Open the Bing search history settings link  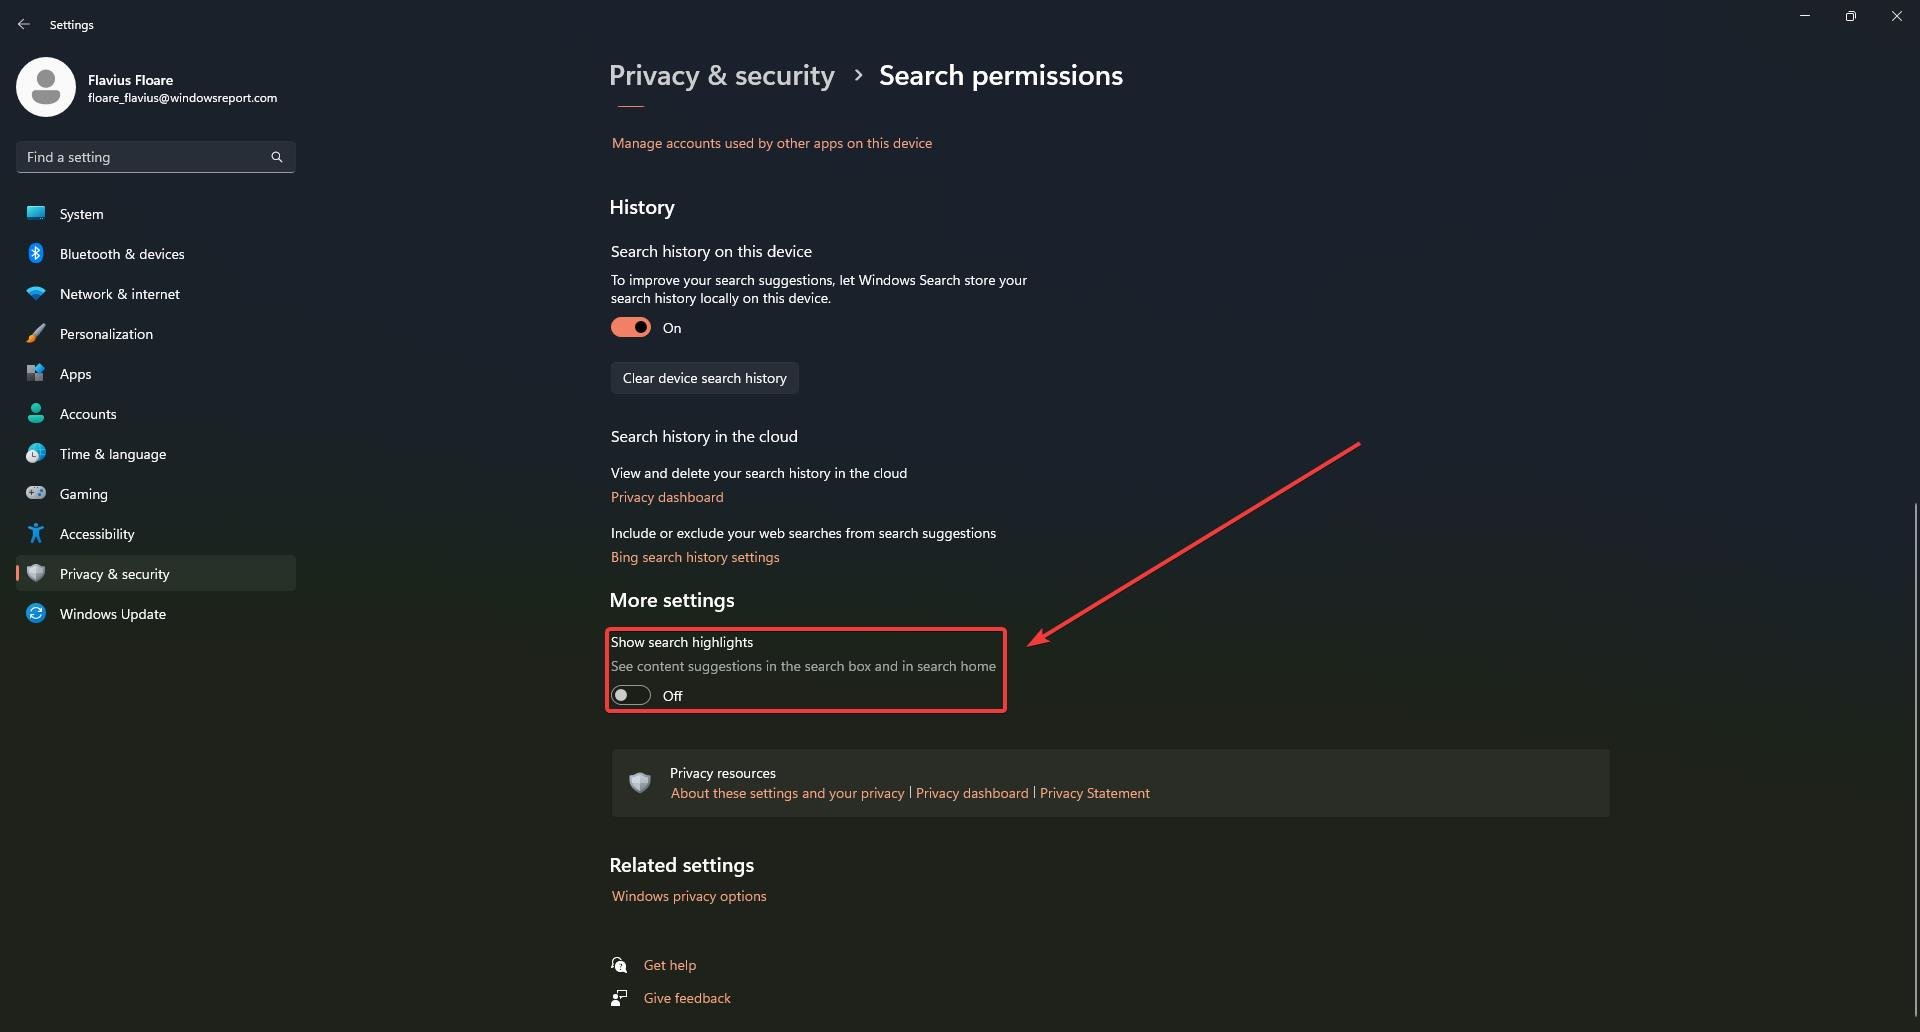click(x=695, y=557)
